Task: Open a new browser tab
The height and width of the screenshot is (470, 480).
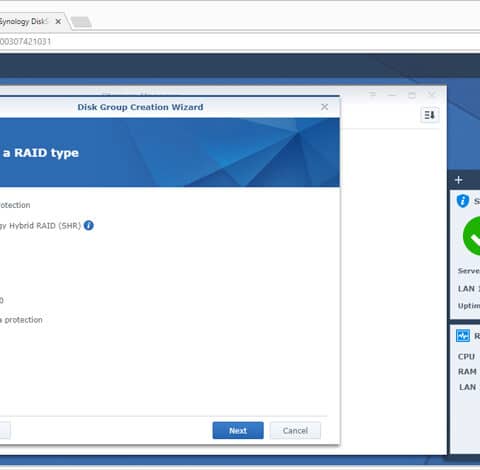Action: point(81,22)
